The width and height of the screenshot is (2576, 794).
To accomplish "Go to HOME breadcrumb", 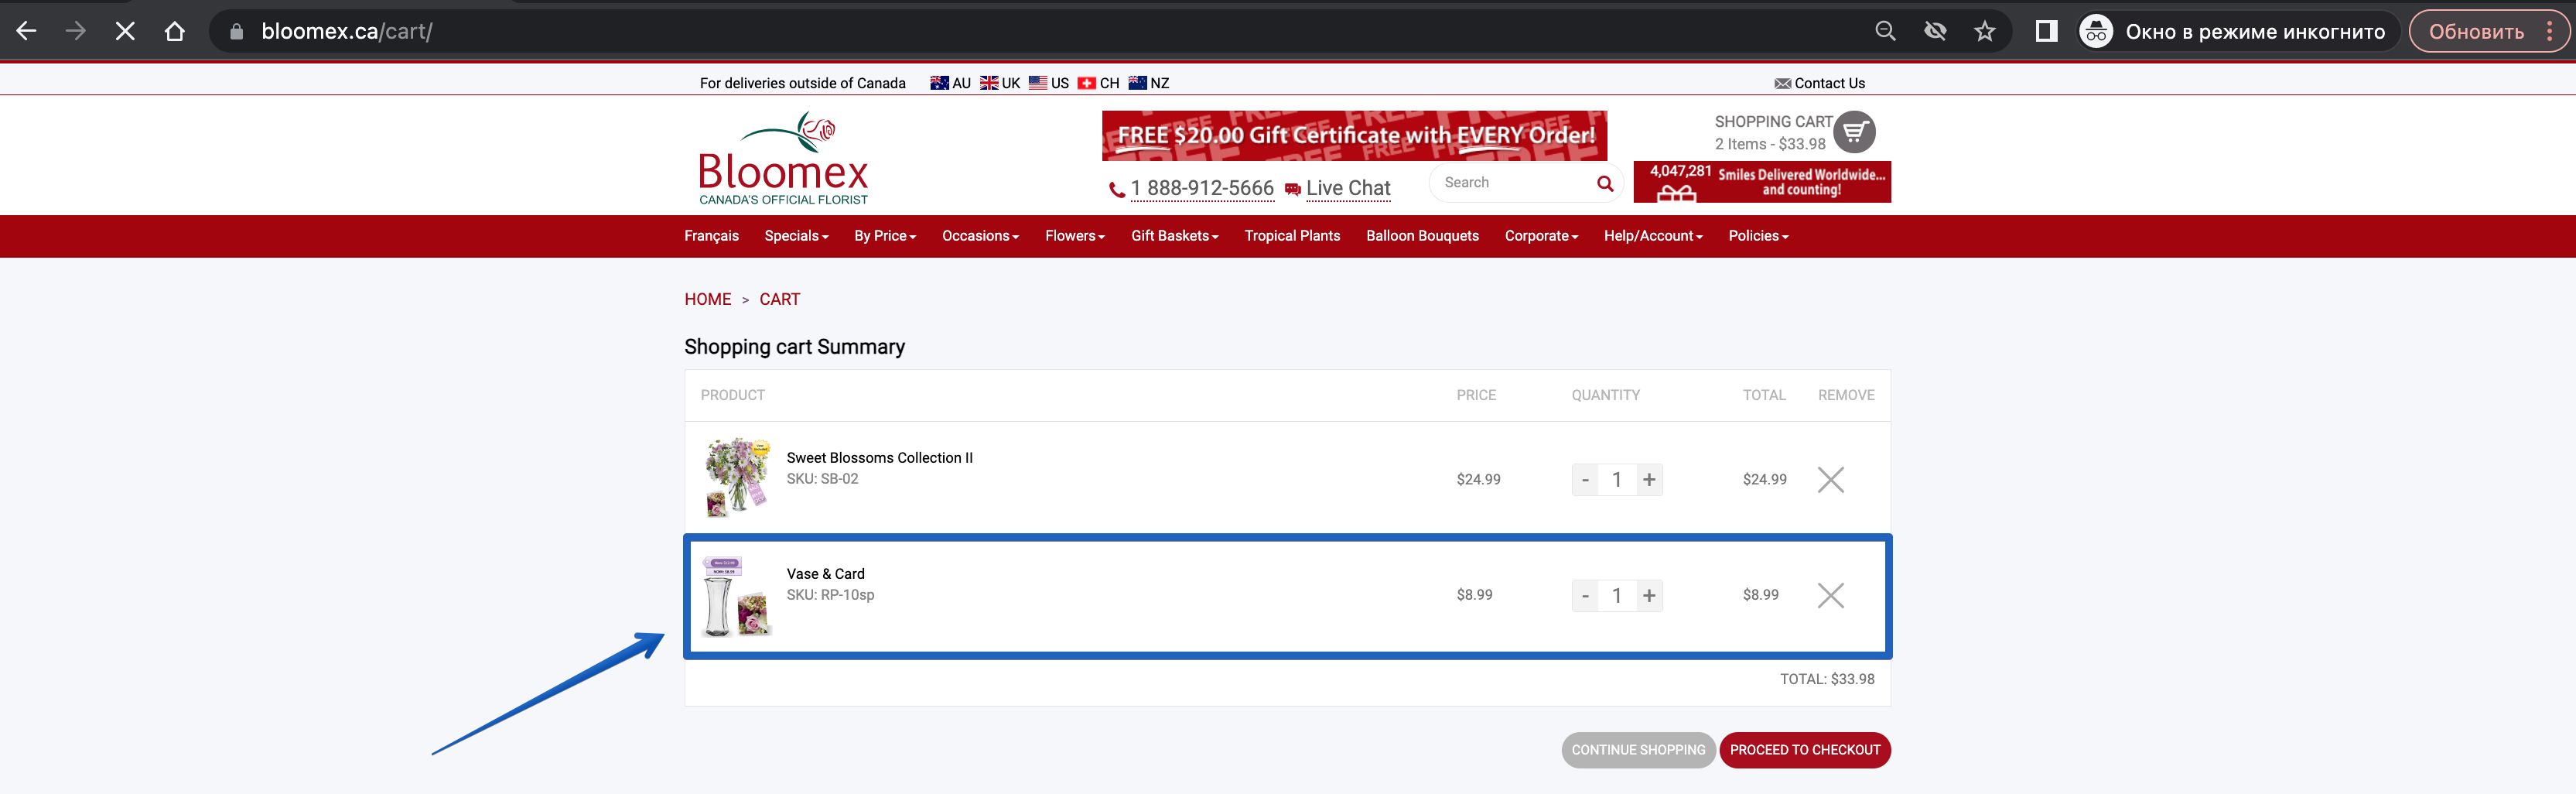I will pyautogui.click(x=707, y=299).
